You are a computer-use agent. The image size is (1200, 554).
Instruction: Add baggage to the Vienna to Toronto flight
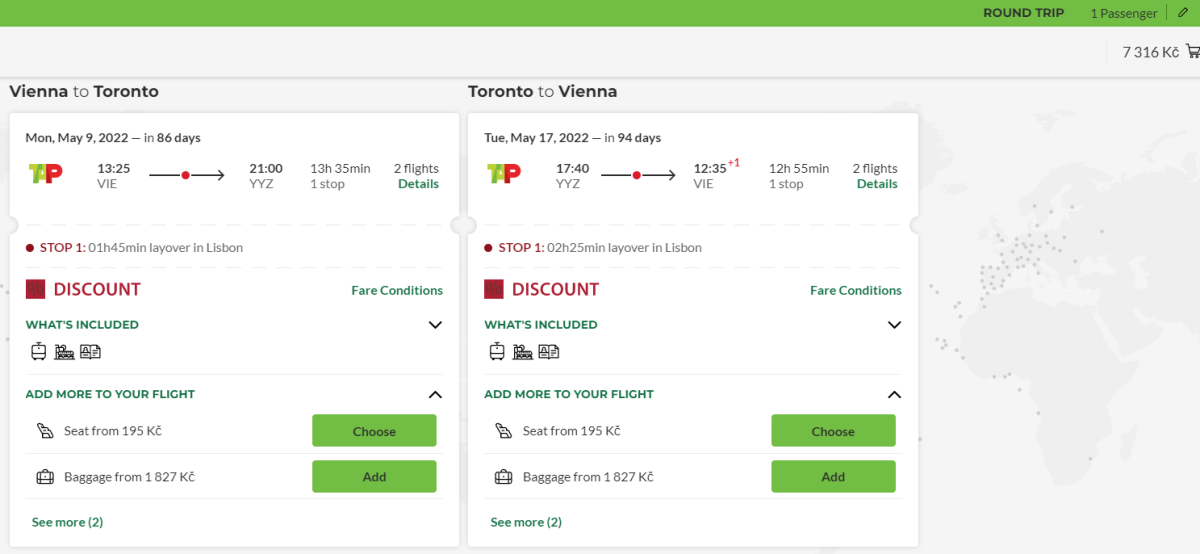pyautogui.click(x=374, y=477)
